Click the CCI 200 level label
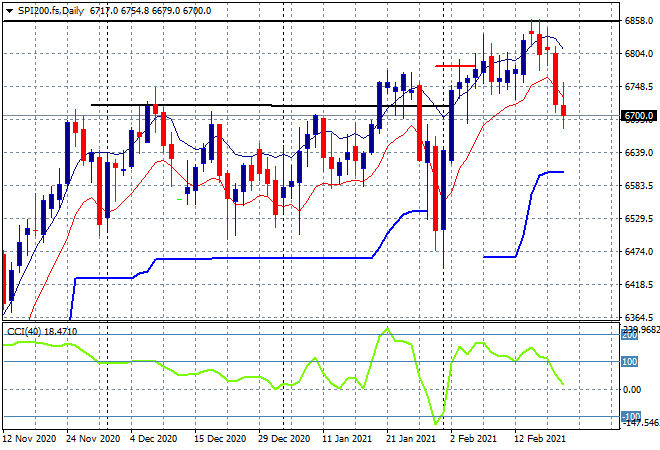 pos(630,335)
